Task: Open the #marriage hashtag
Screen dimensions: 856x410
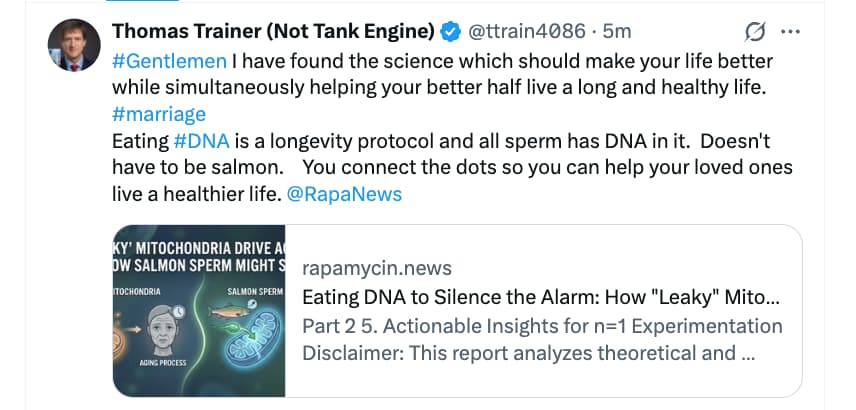Action: click(x=159, y=114)
